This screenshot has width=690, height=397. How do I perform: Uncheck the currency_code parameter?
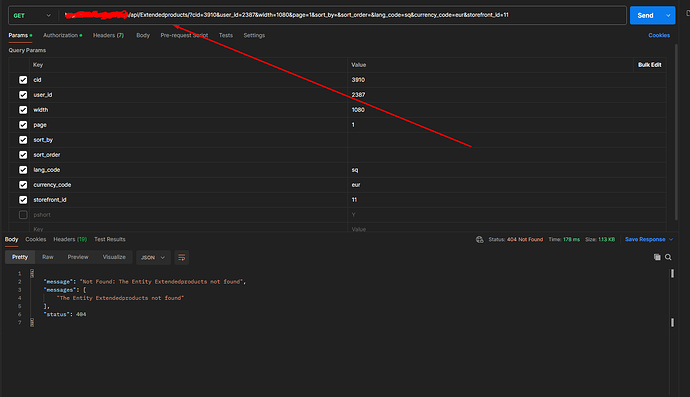pos(23,184)
